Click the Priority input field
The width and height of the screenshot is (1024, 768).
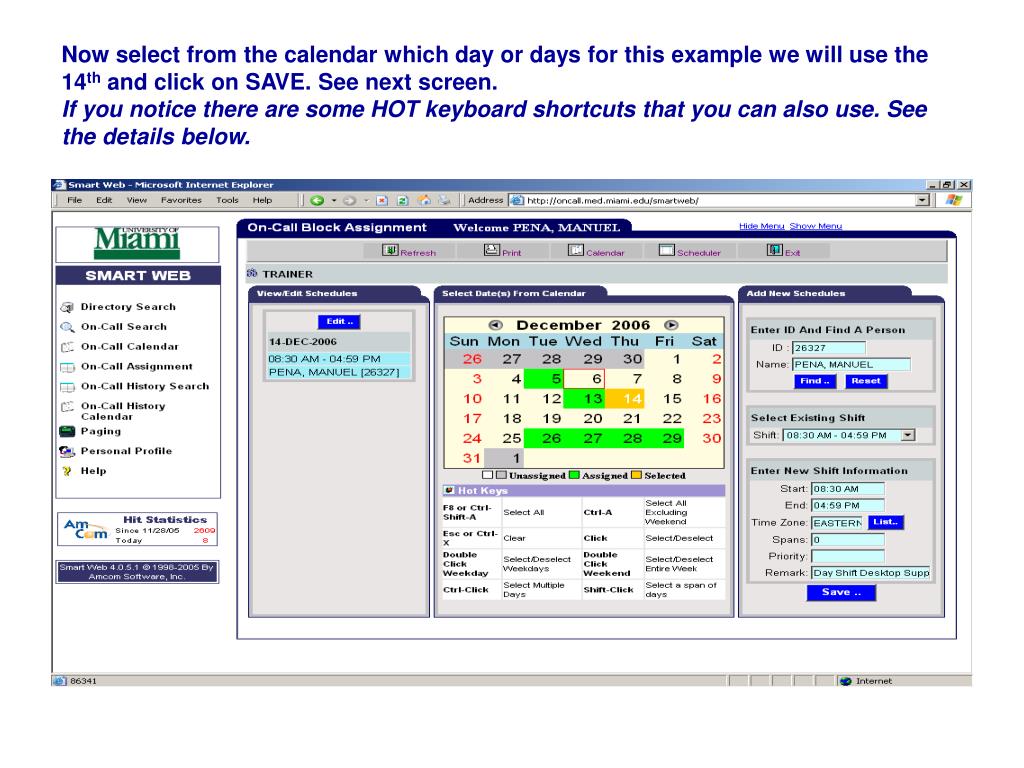pos(848,556)
